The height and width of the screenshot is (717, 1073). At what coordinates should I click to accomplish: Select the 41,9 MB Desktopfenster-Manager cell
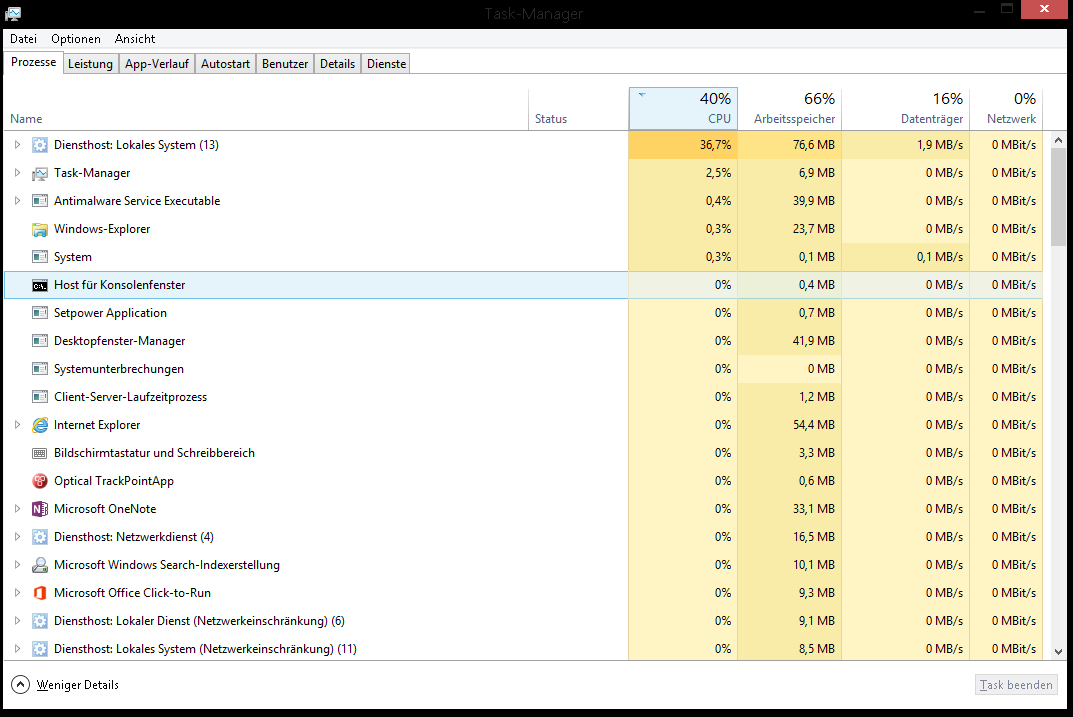click(x=790, y=341)
